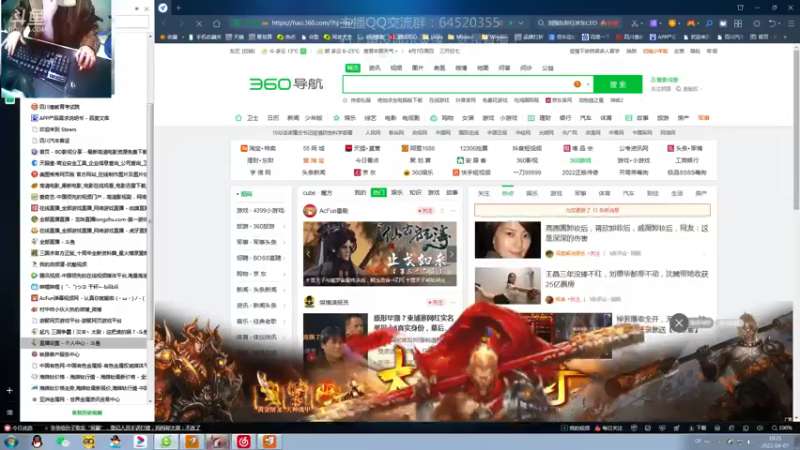
Task: Select the 网页 search tab
Action: click(353, 68)
